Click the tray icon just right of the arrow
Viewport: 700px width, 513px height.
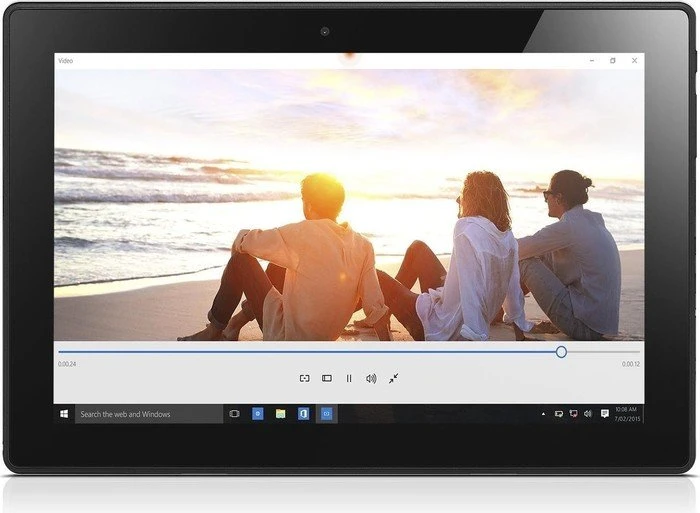558,414
